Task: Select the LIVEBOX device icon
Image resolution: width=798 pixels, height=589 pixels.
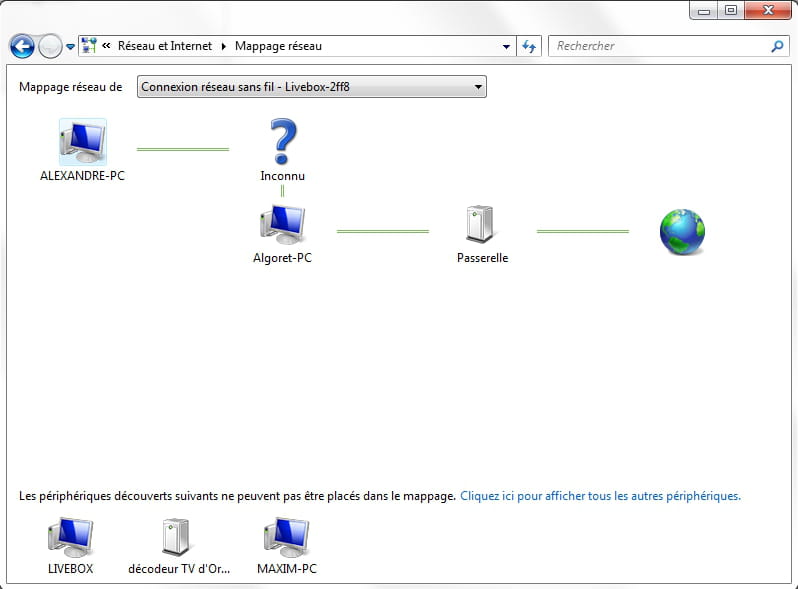Action: (x=70, y=537)
